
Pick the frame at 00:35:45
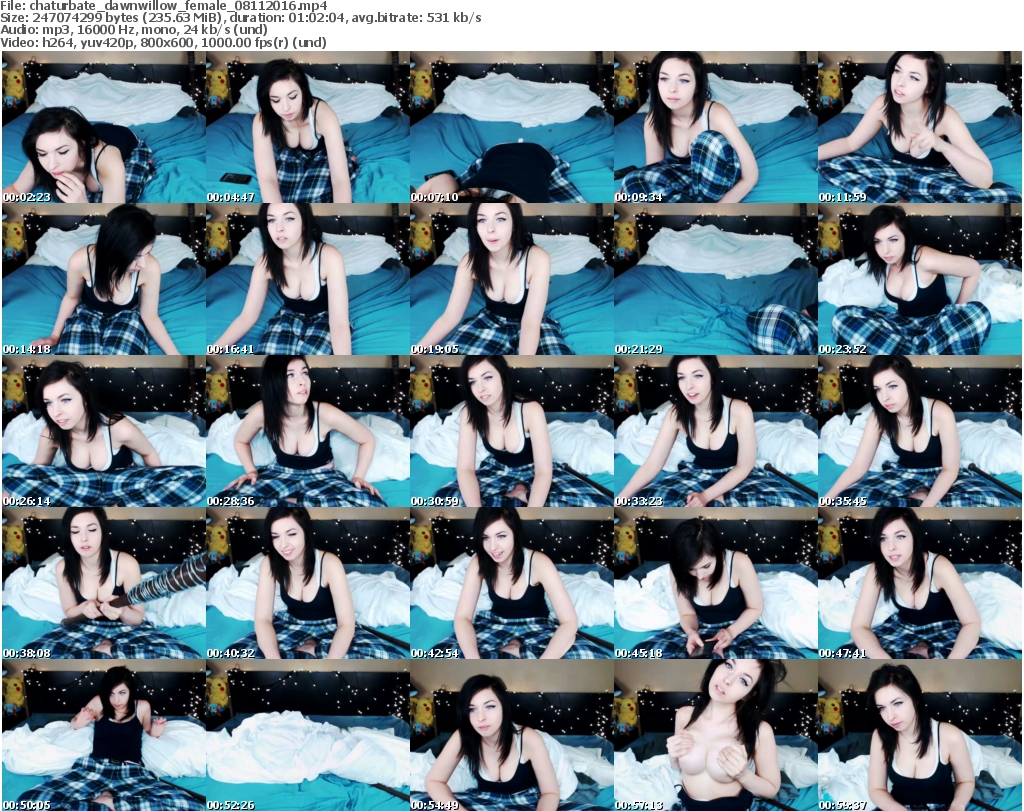click(x=920, y=432)
